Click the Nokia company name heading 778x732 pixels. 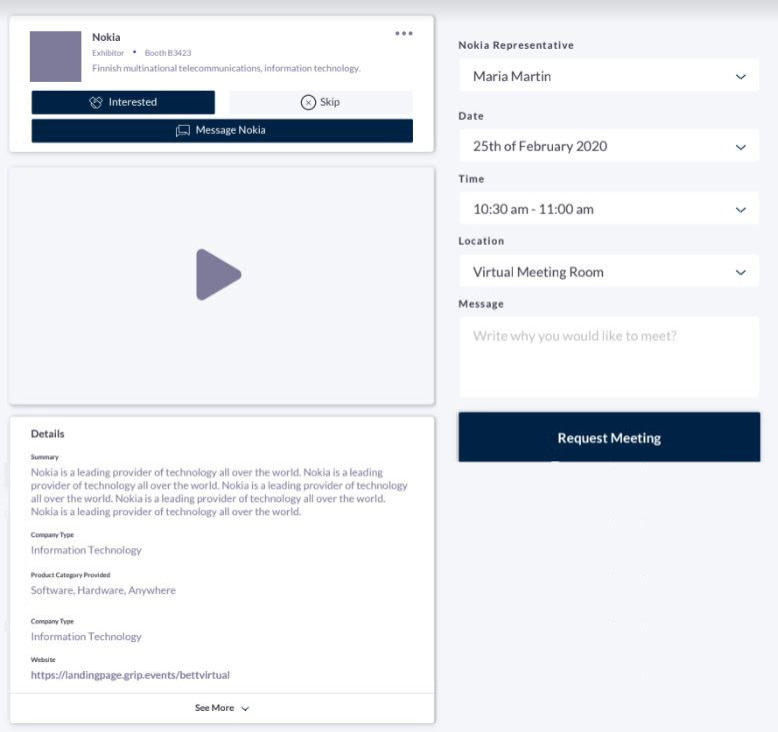[x=106, y=37]
